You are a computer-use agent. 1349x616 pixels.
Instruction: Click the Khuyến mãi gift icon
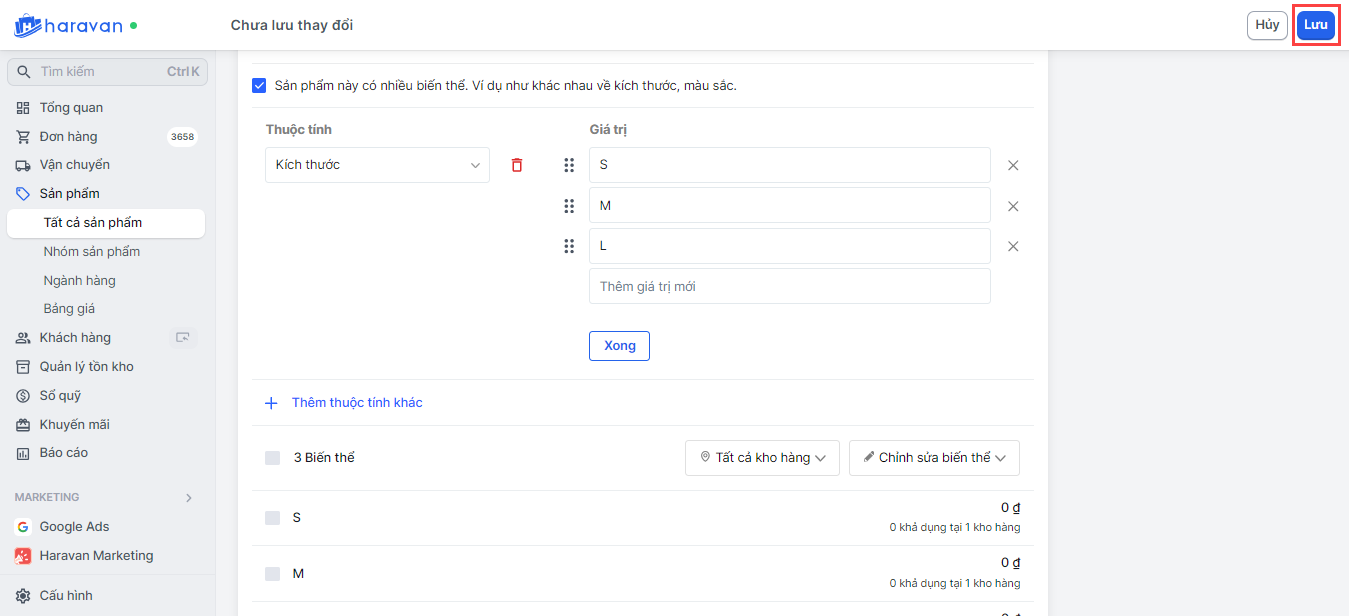pos(23,425)
